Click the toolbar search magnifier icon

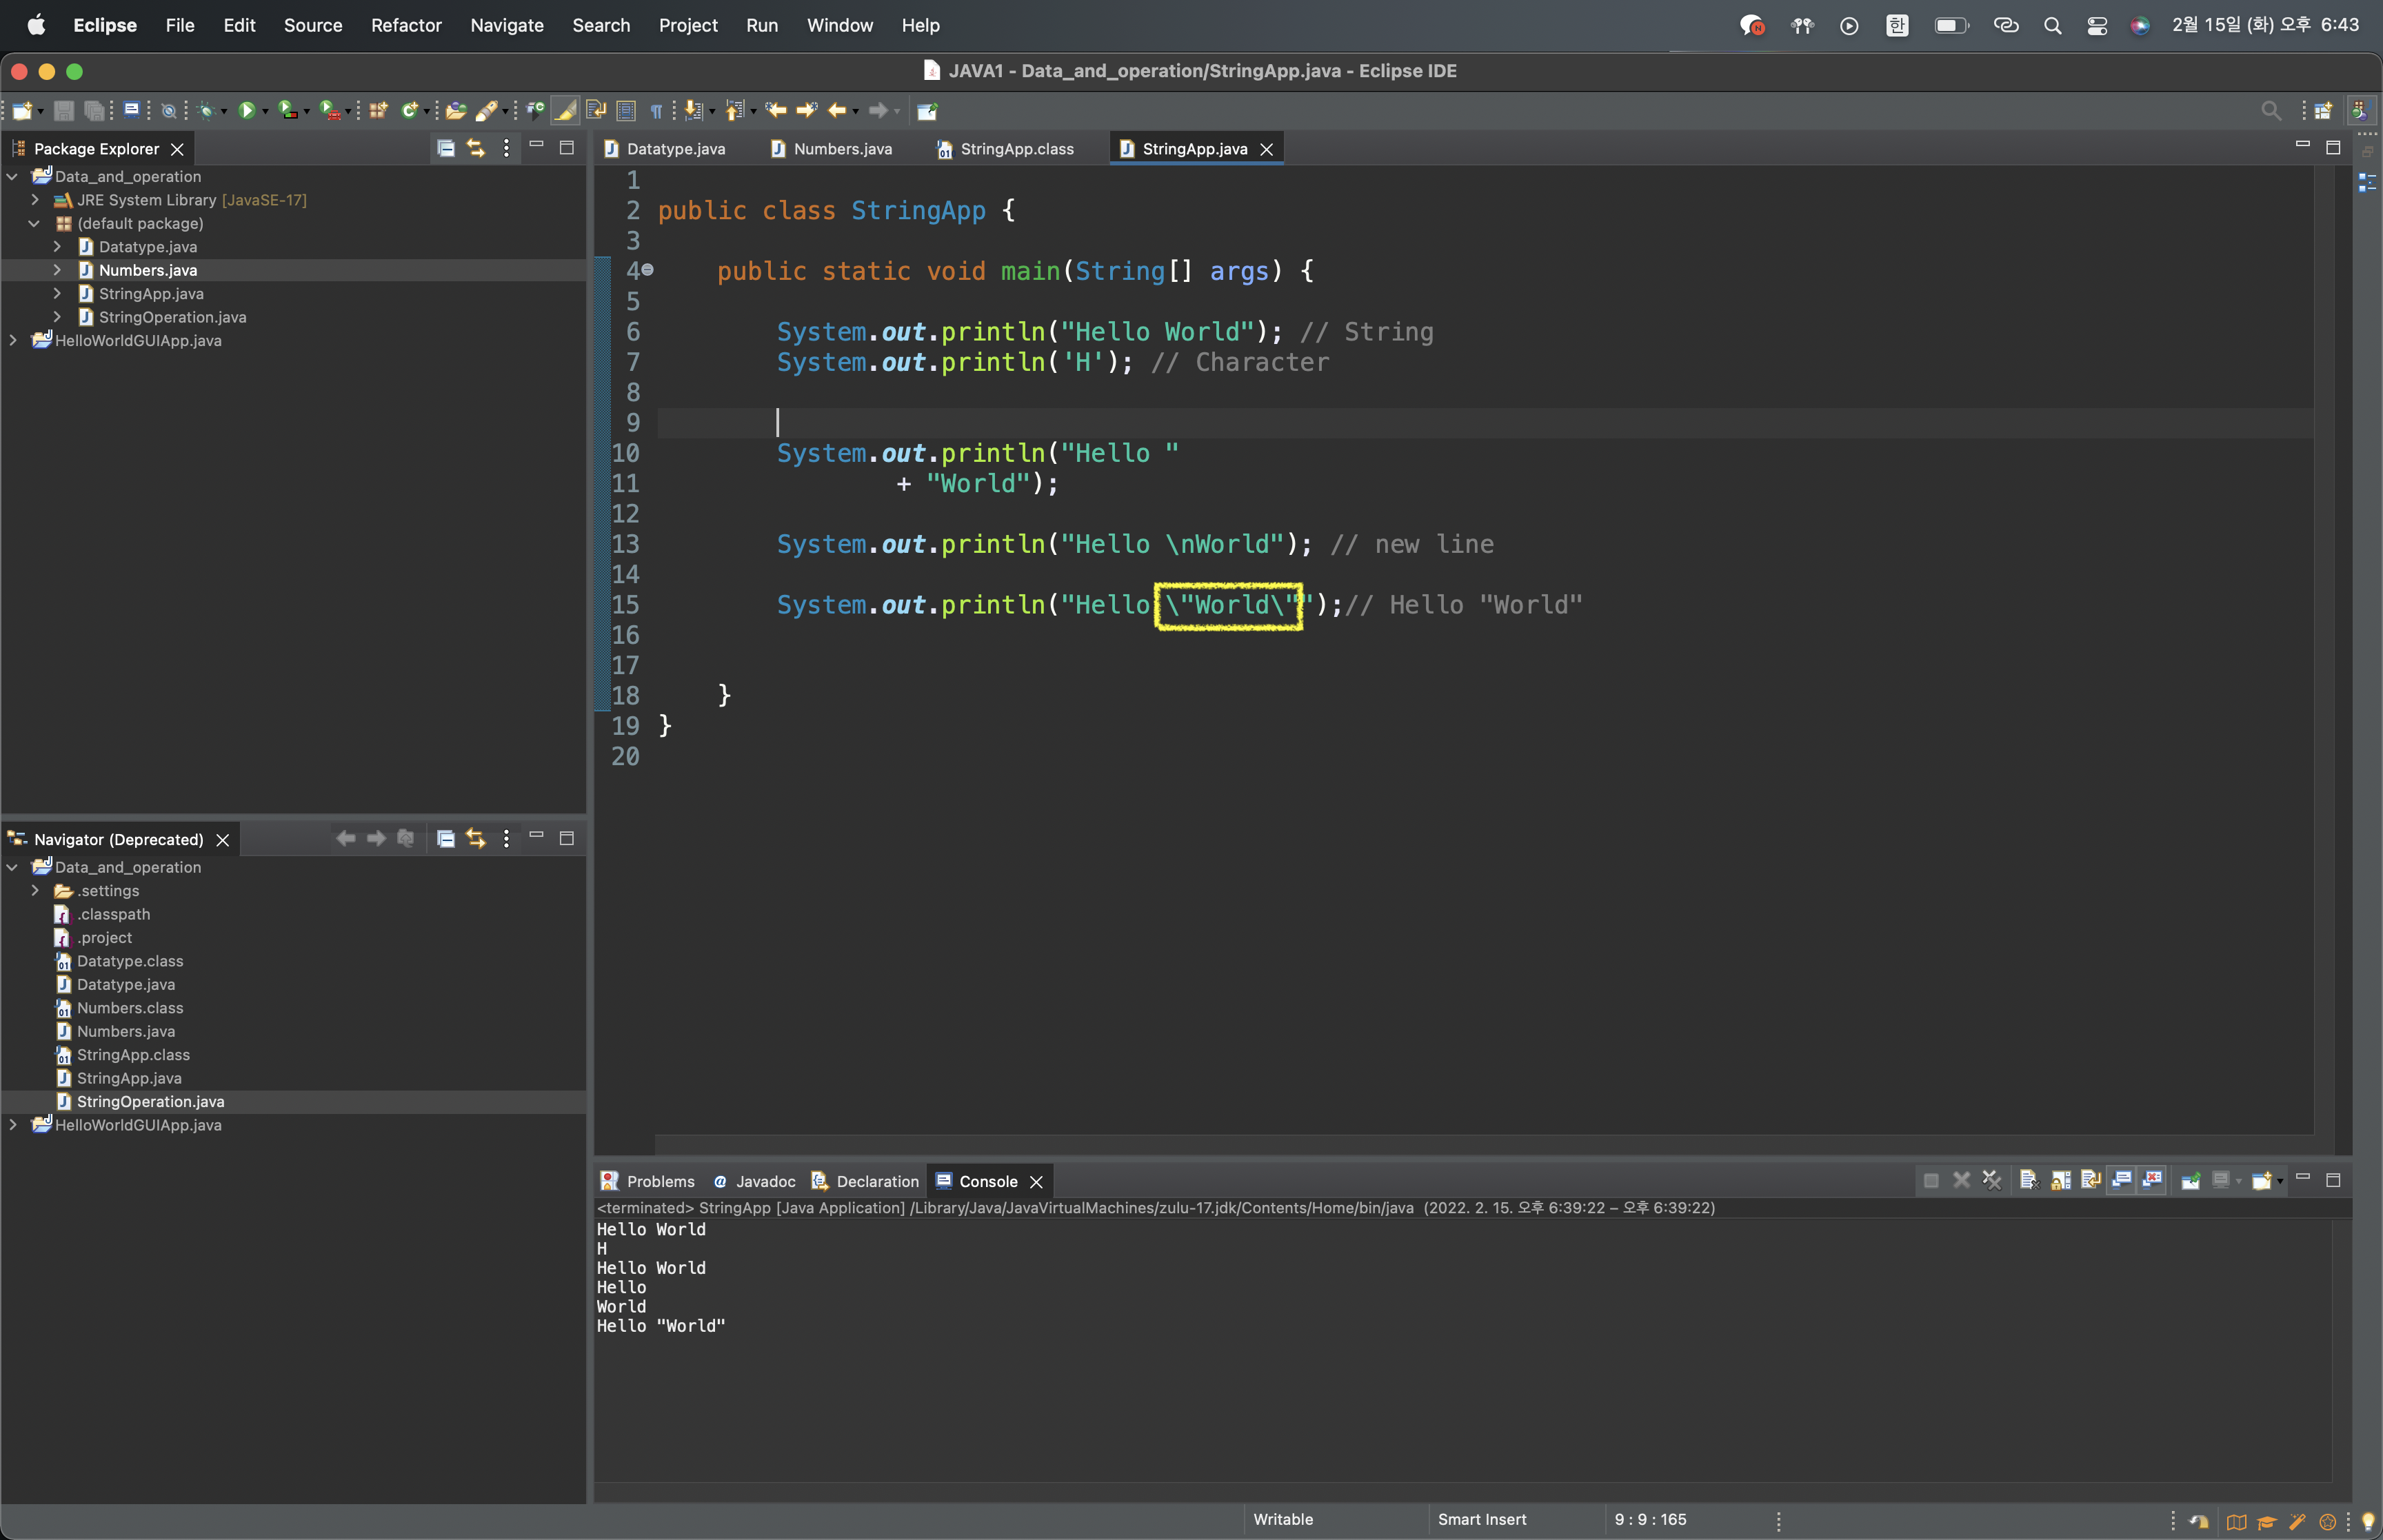[2271, 111]
